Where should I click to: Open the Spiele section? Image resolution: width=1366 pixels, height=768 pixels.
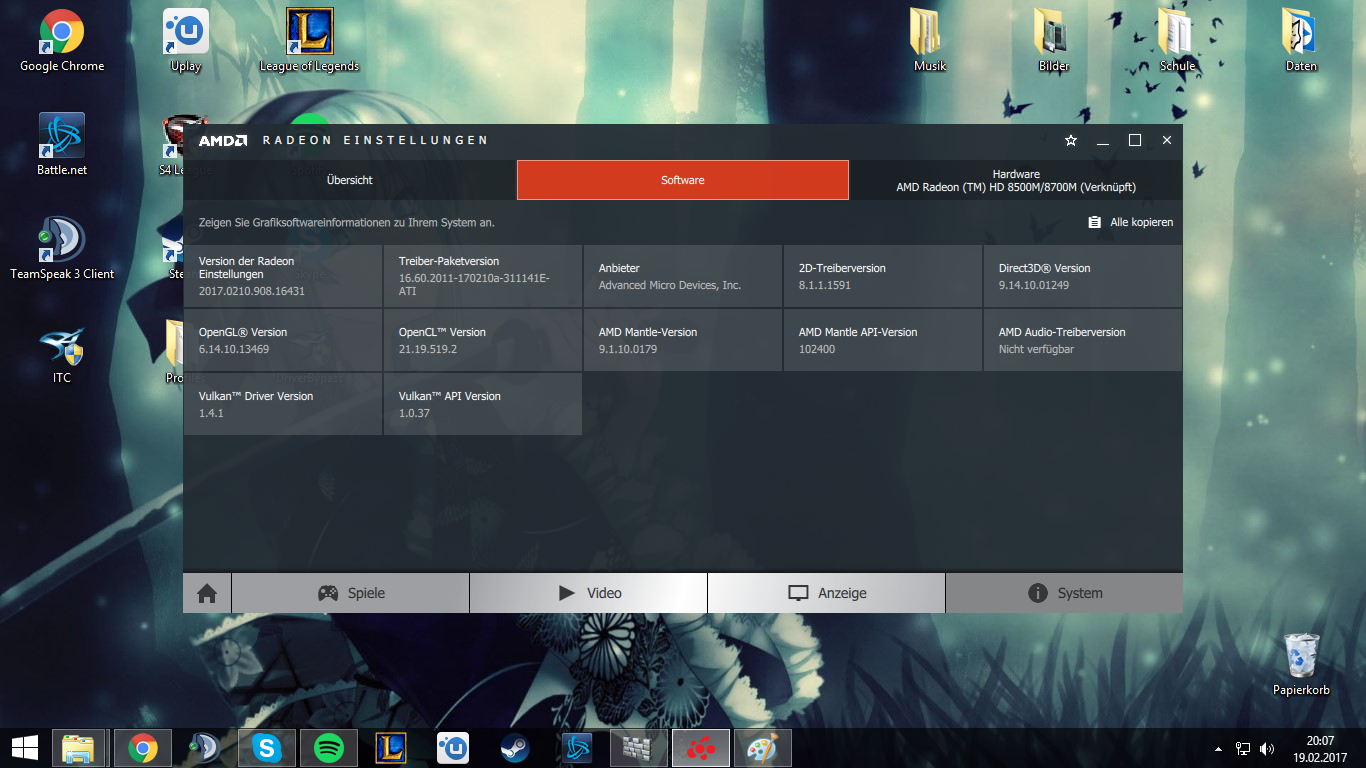pos(351,593)
